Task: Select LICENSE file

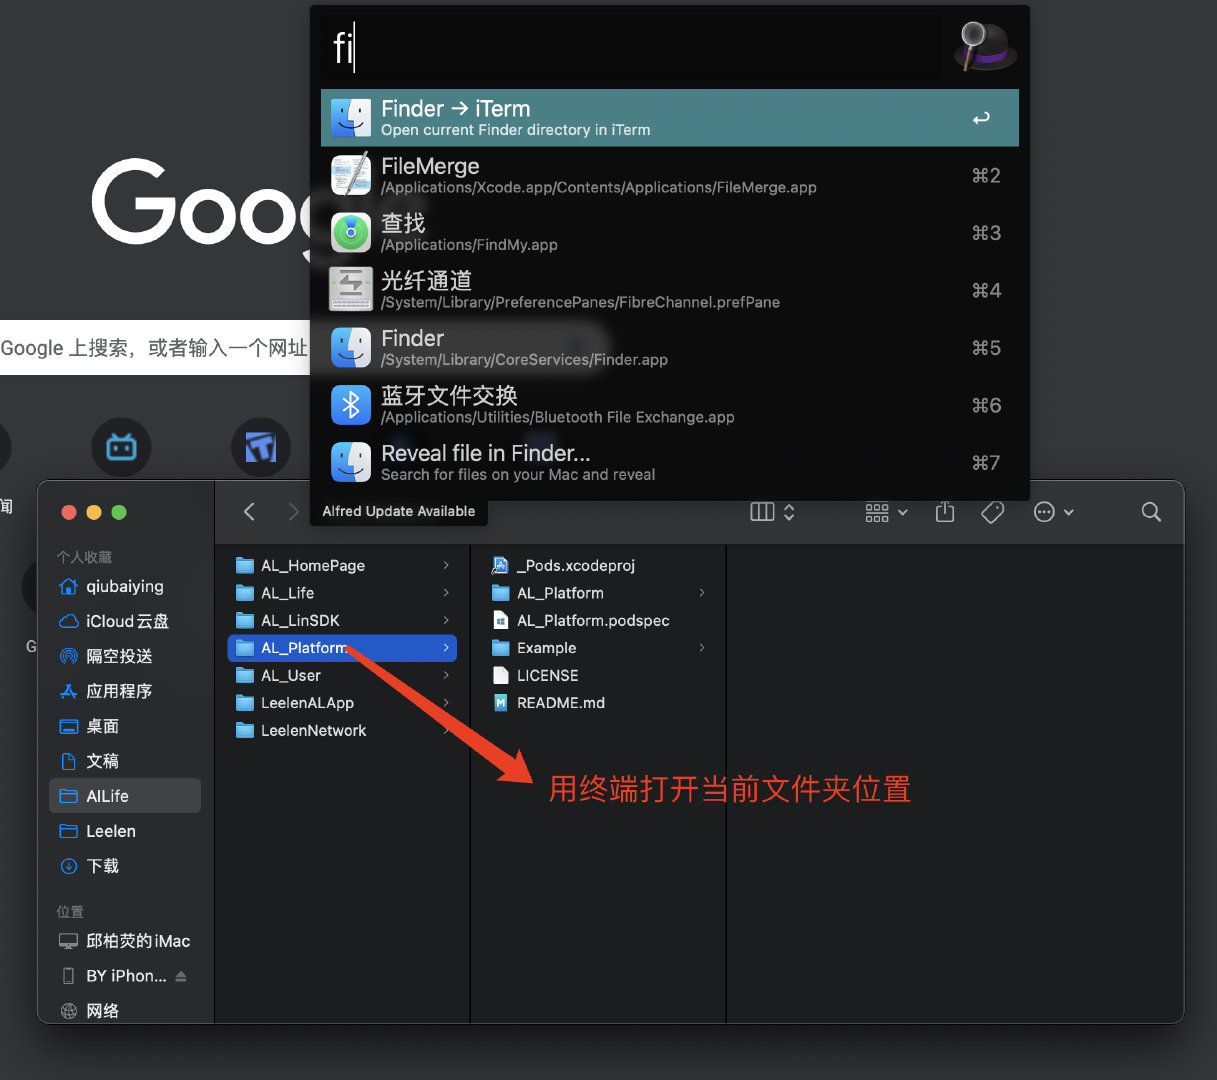Action: click(598, 675)
